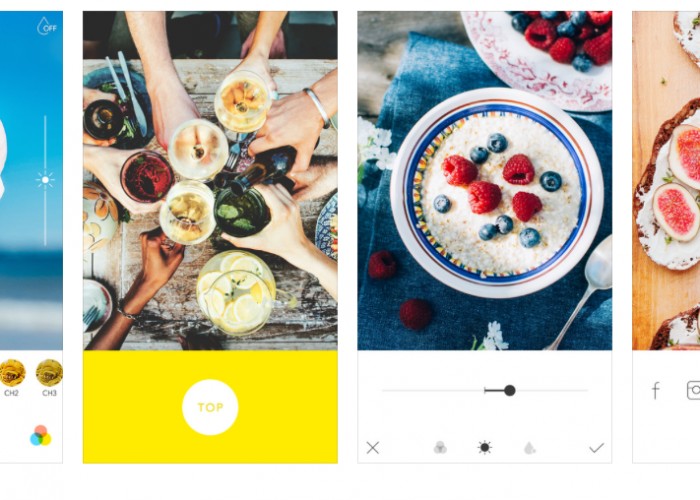Tap the white TOP shutter button
The height and width of the screenshot is (500, 700).
pos(210,407)
